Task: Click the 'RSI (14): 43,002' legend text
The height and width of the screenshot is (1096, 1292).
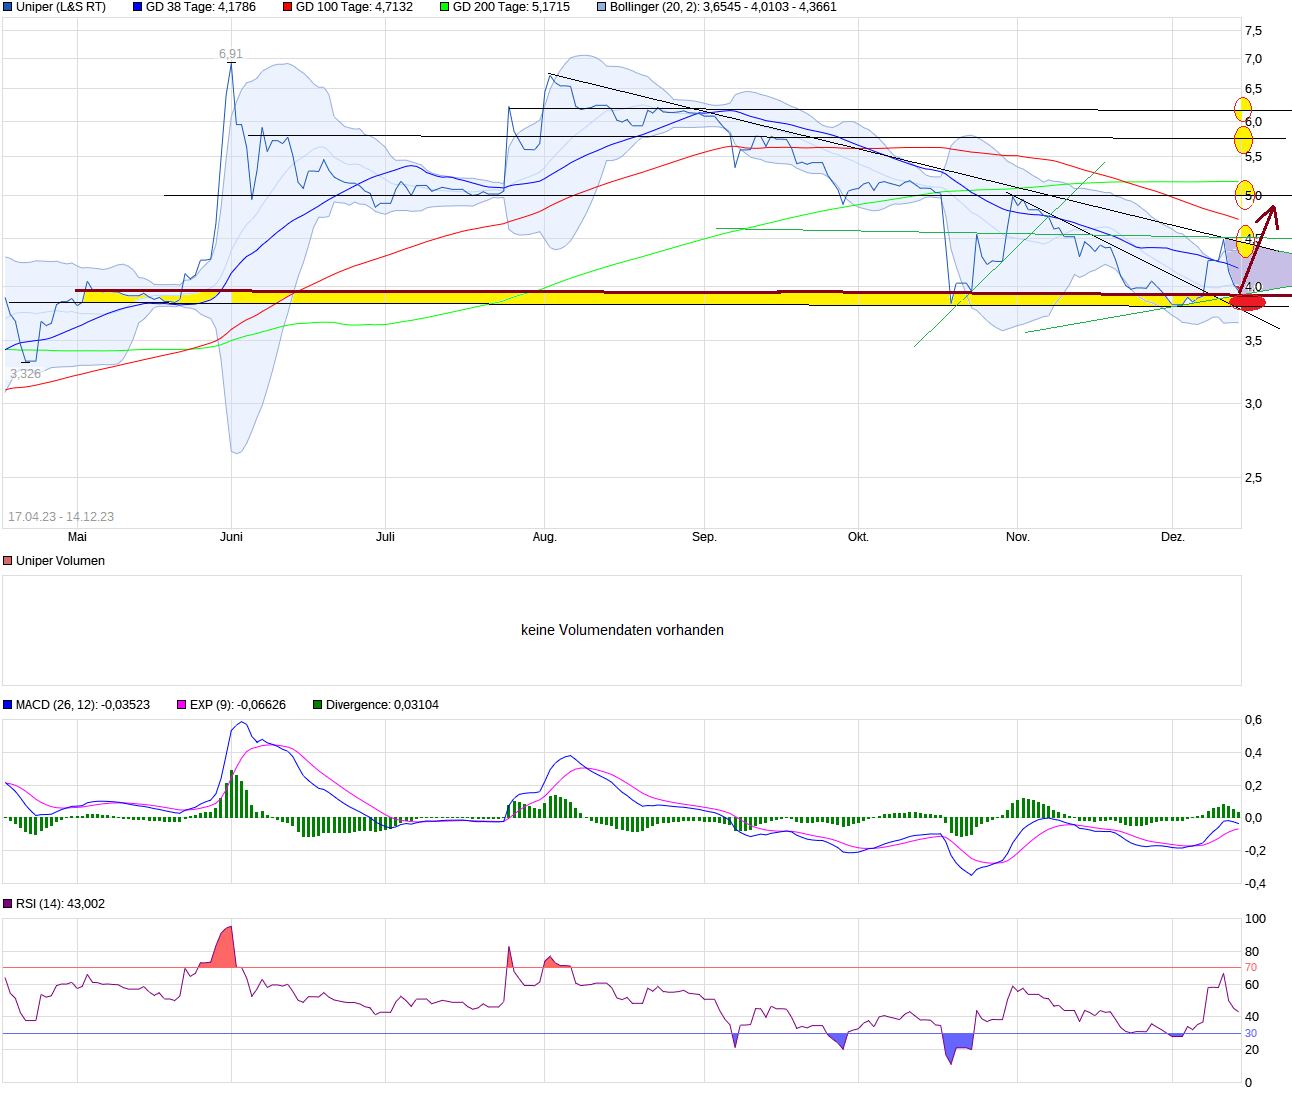Action: (x=60, y=904)
